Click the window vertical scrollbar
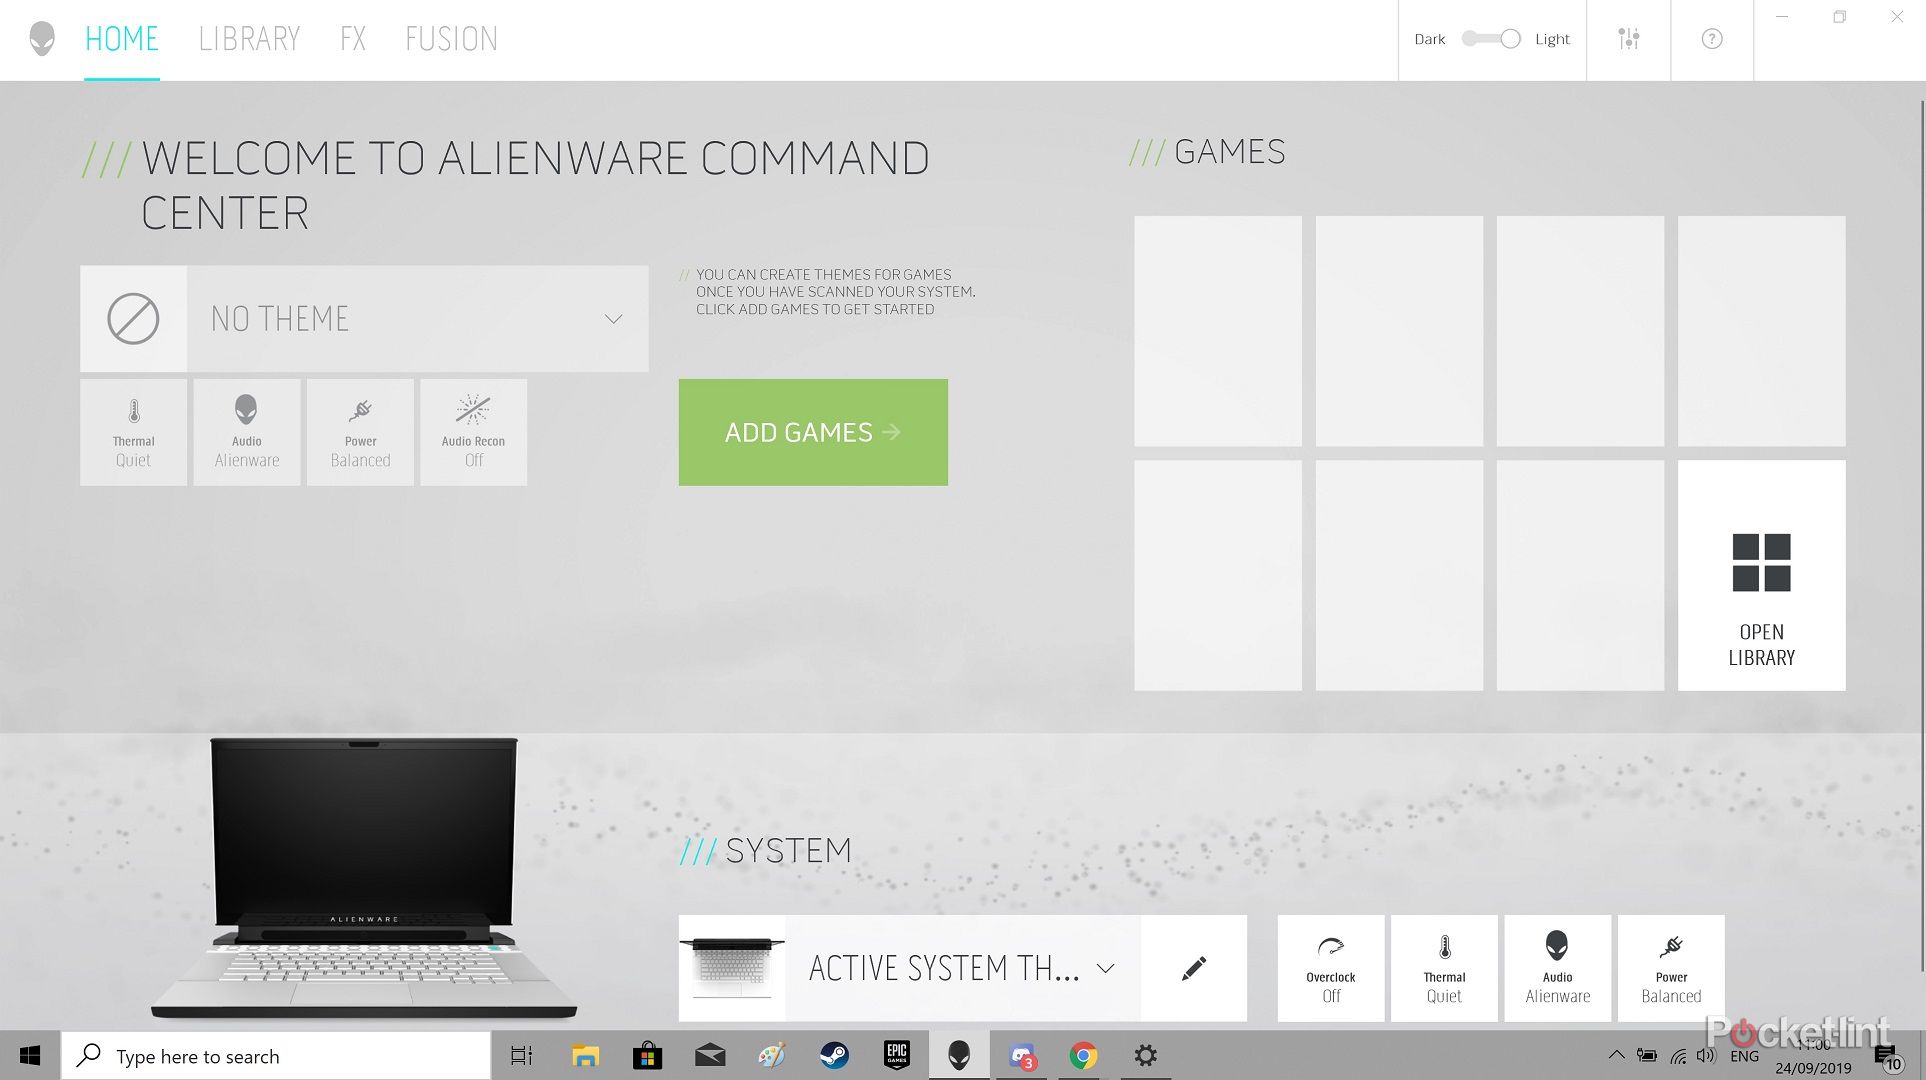 (1922, 535)
